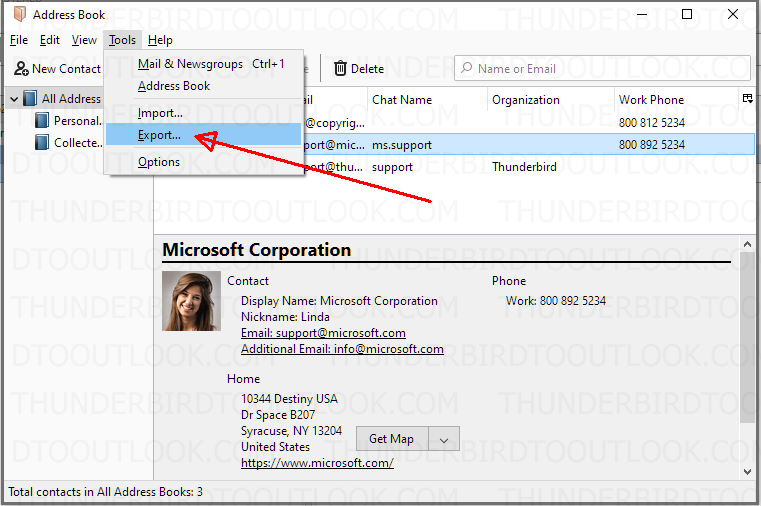761x506 pixels.
Task: Open the View menu
Action: (84, 40)
